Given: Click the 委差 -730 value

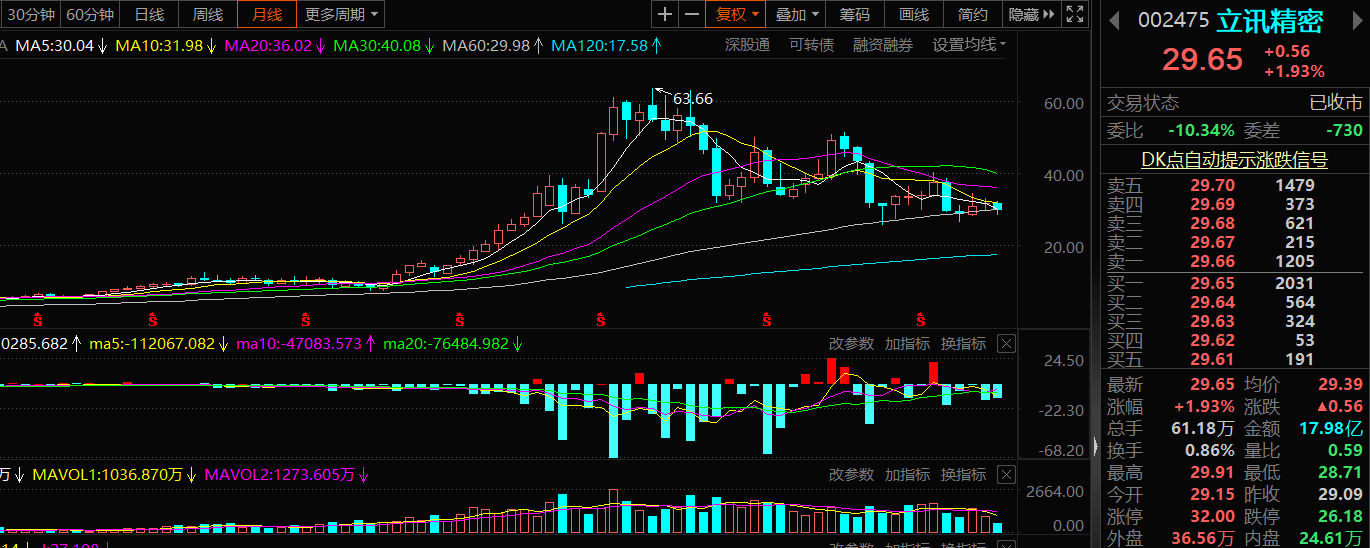Looking at the screenshot, I should (x=1343, y=130).
